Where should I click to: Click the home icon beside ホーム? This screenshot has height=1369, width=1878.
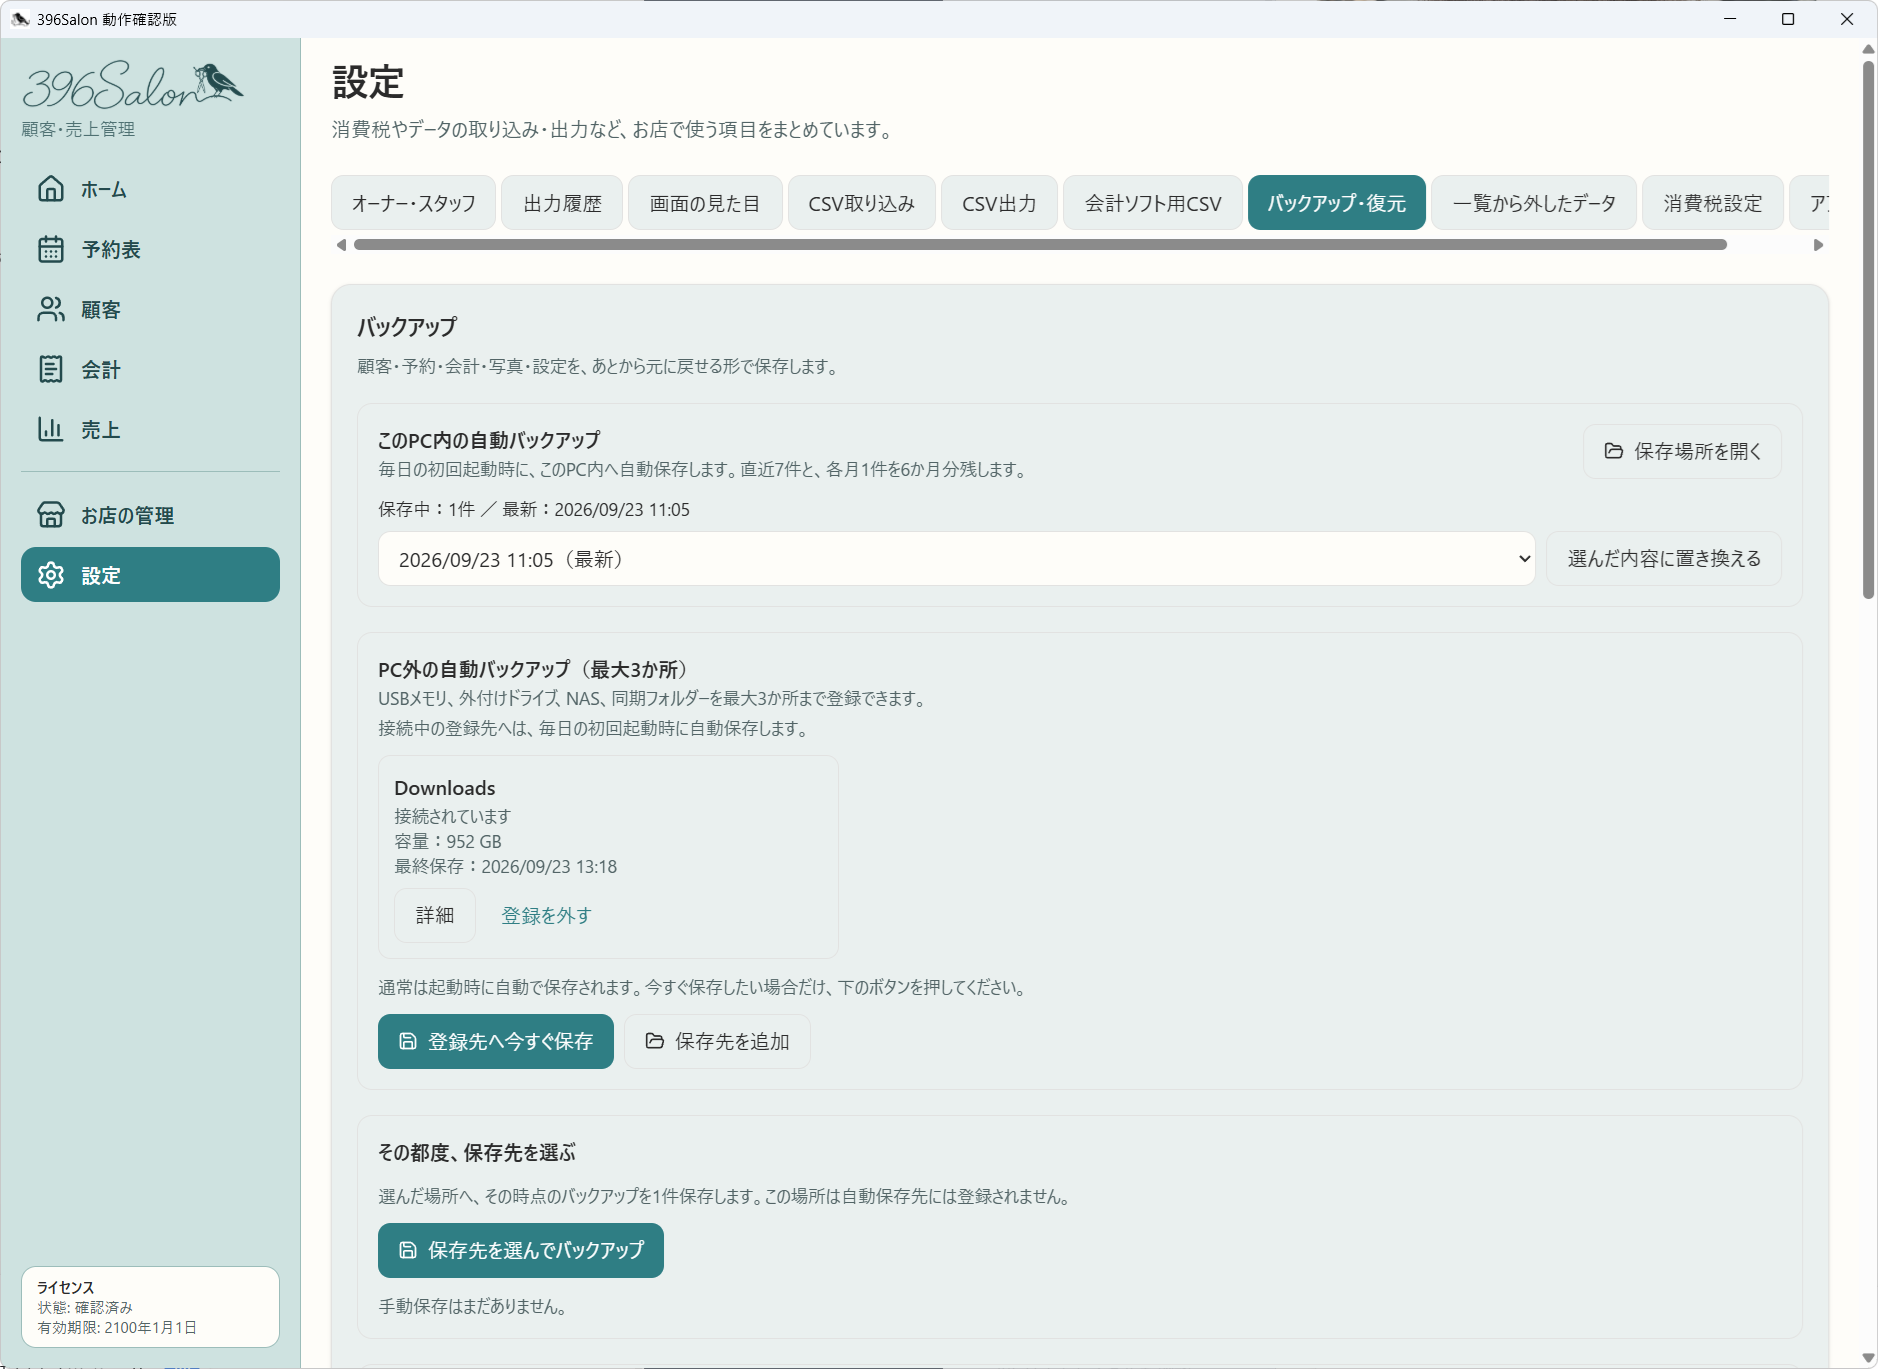coord(51,189)
